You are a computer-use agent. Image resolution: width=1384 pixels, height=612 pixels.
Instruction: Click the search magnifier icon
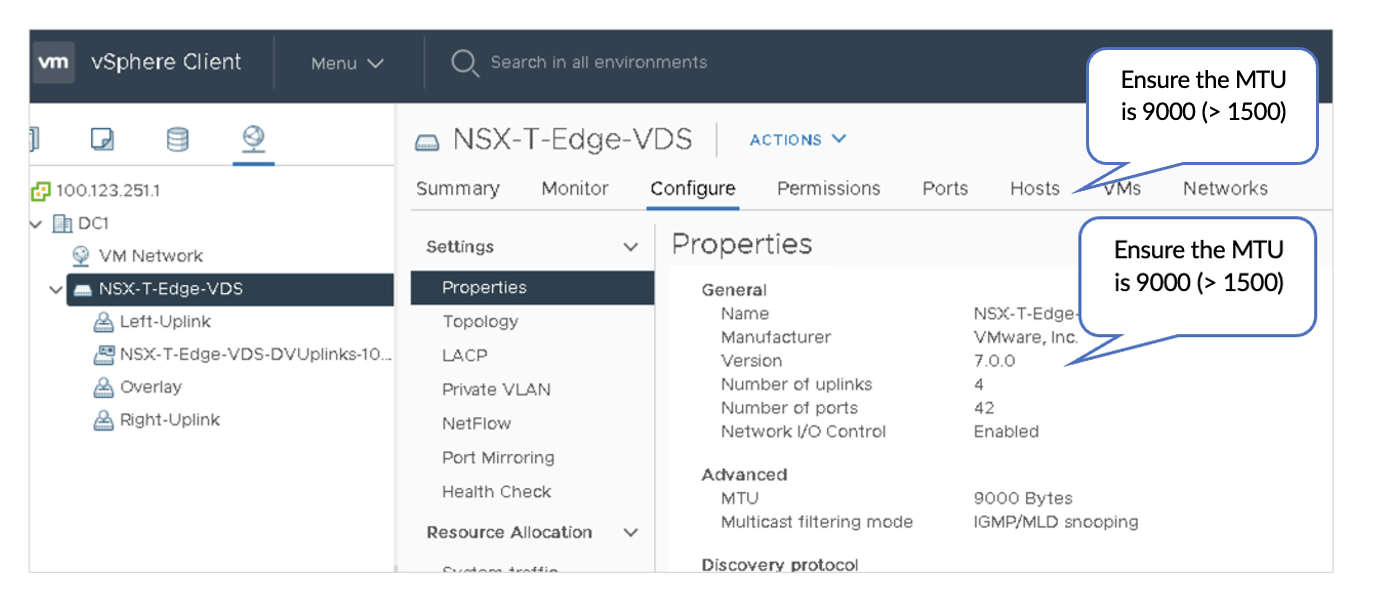(x=464, y=63)
